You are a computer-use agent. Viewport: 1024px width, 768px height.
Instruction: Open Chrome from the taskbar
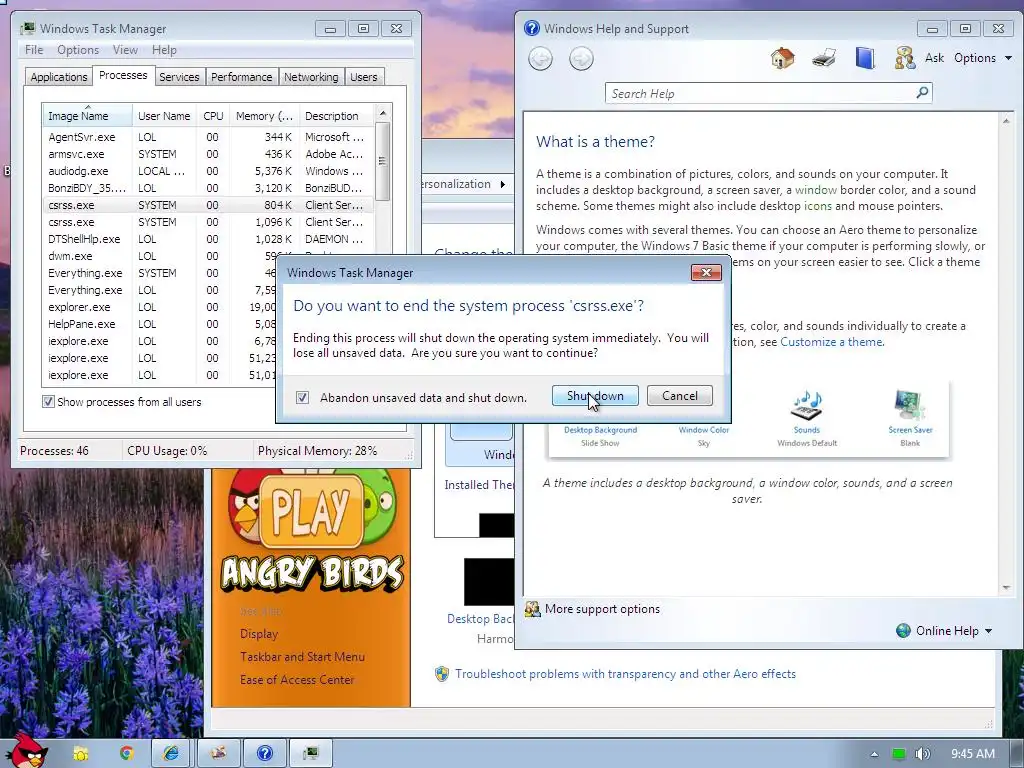click(x=126, y=754)
